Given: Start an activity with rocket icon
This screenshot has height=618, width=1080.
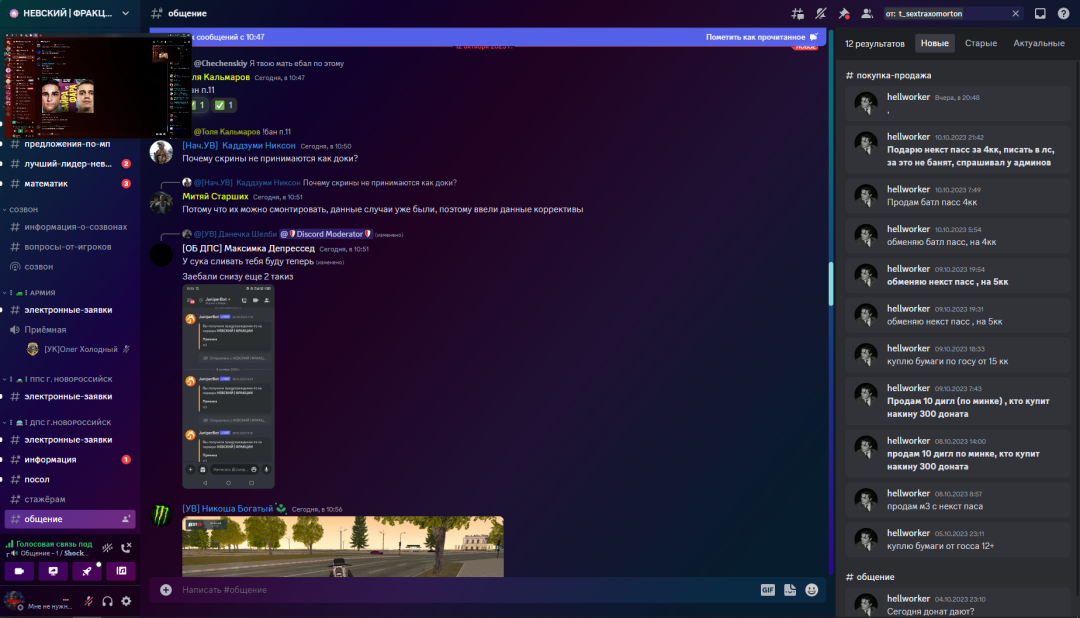Looking at the screenshot, I should 87,571.
